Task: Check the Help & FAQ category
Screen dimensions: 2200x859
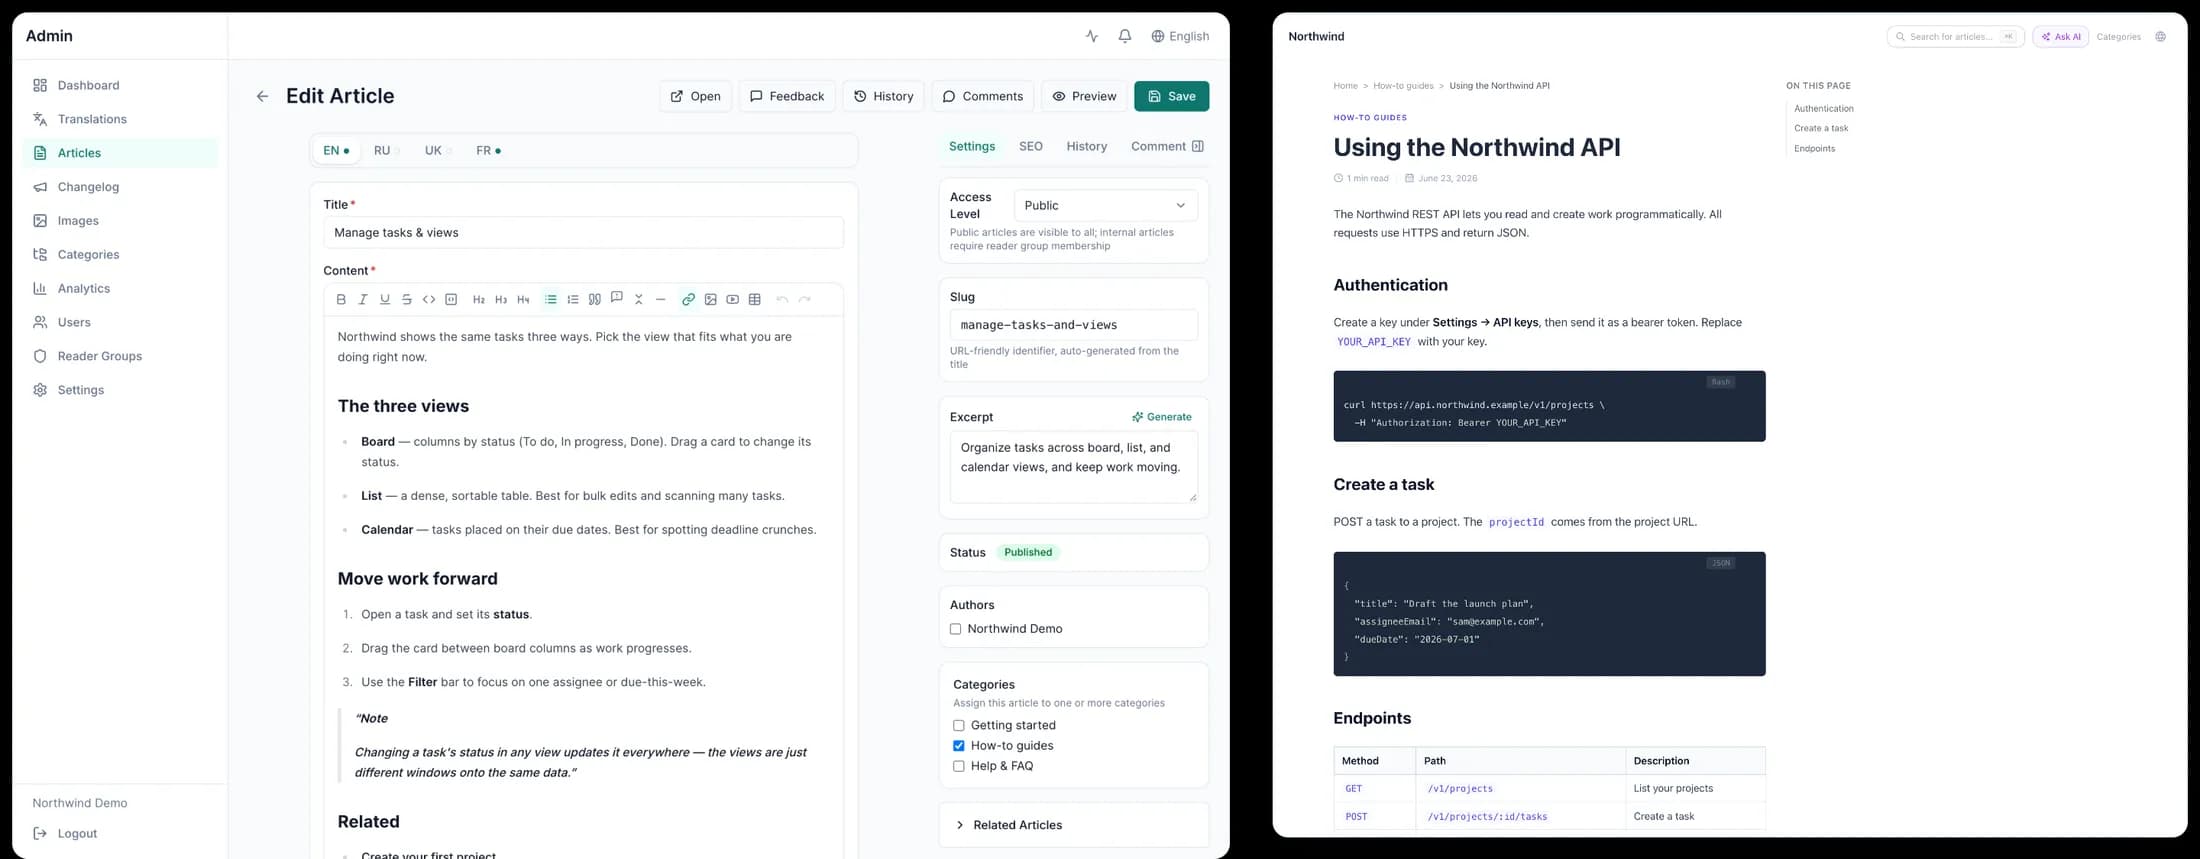Action: tap(959, 766)
